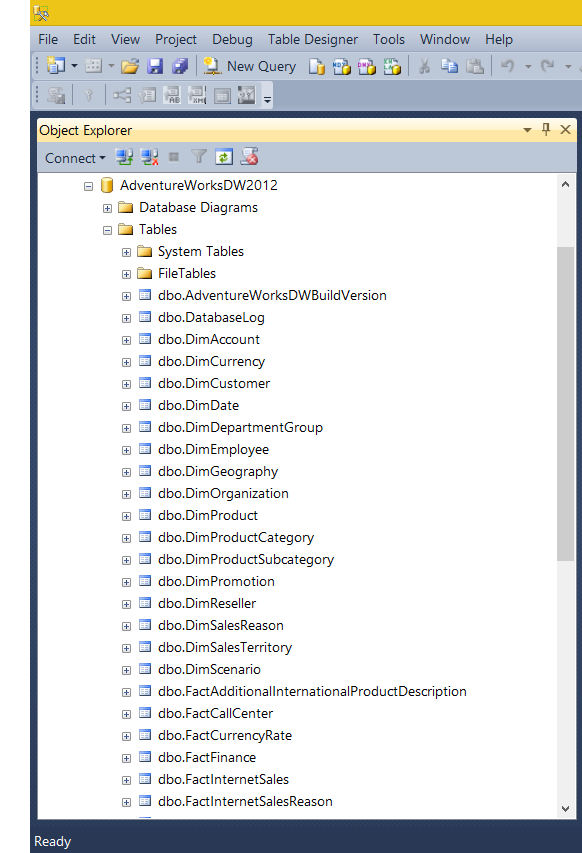Select the dbo.DimEmployee table

[213, 449]
